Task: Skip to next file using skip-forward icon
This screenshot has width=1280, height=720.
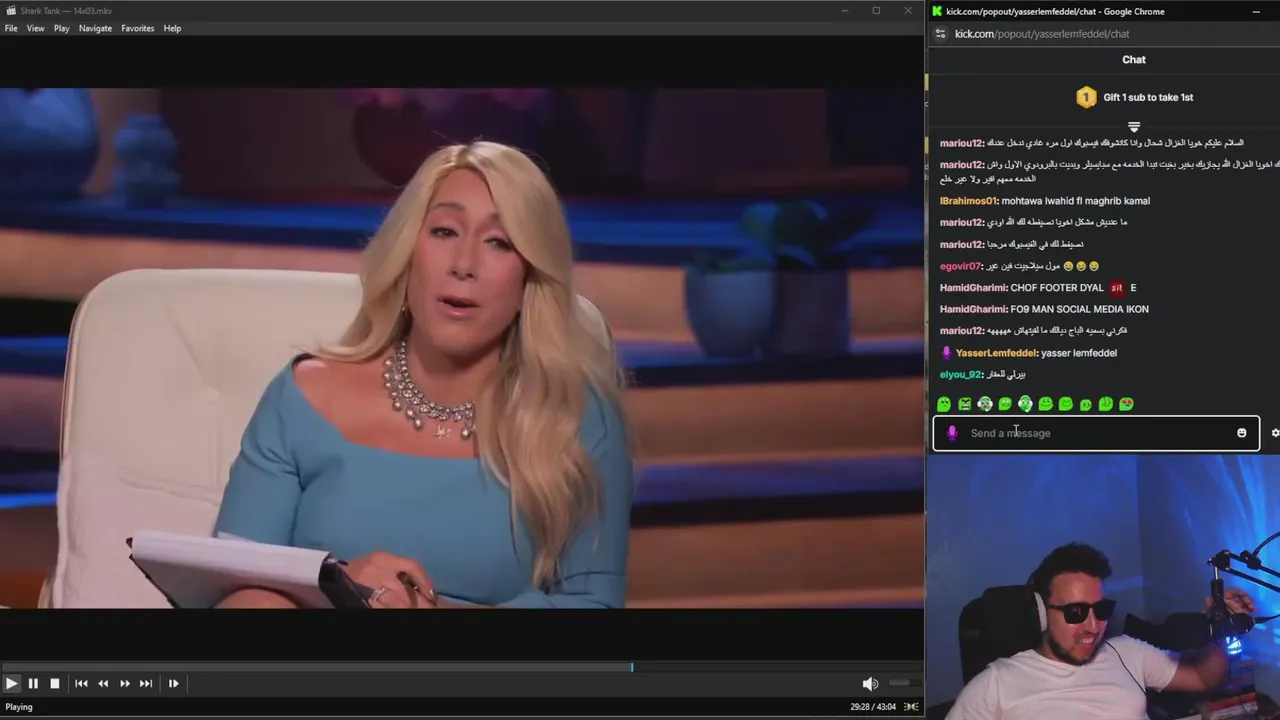Action: [x=146, y=683]
